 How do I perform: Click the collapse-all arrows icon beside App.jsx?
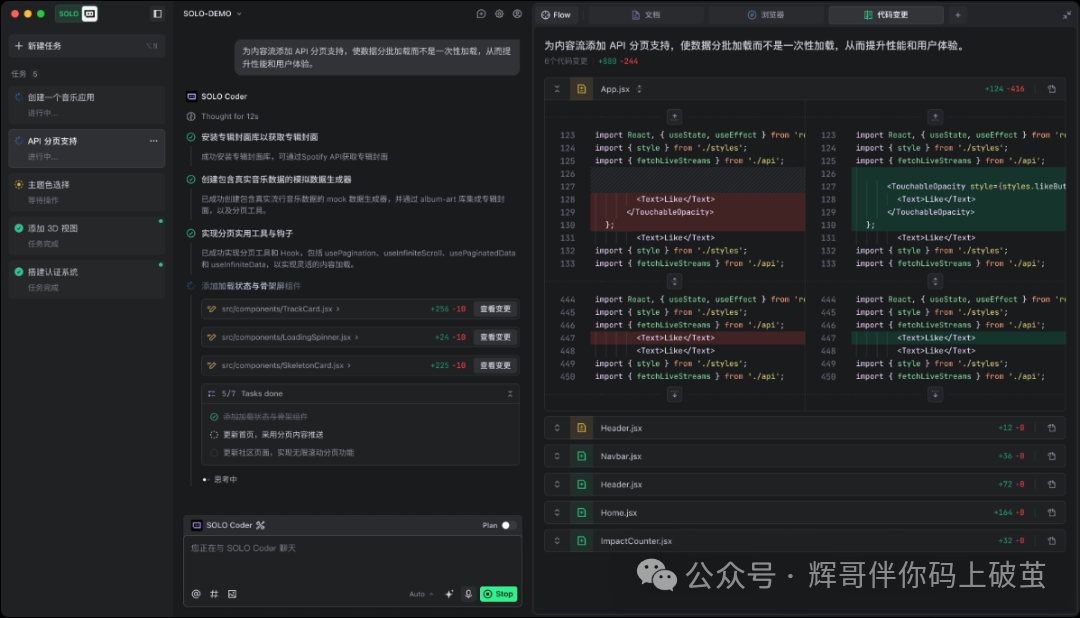point(557,88)
